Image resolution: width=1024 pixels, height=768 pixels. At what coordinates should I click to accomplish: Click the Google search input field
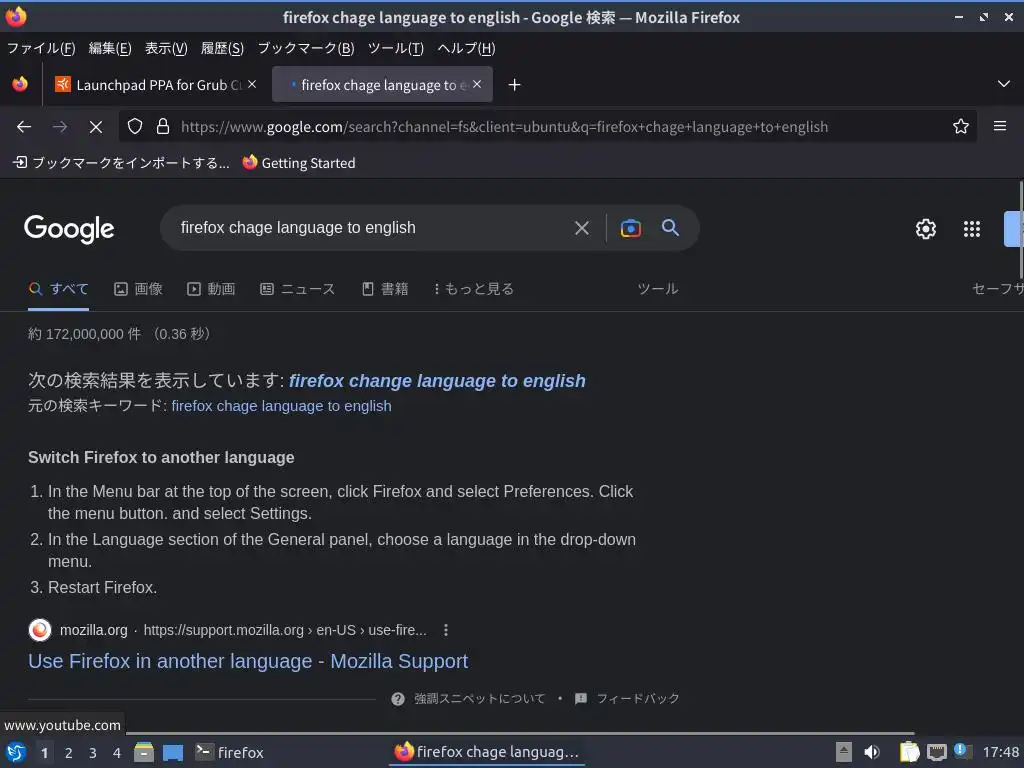372,228
